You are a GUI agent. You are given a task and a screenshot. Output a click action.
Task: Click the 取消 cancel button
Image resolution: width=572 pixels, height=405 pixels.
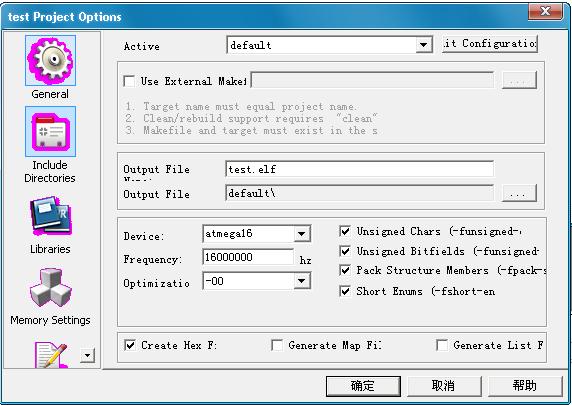point(444,386)
